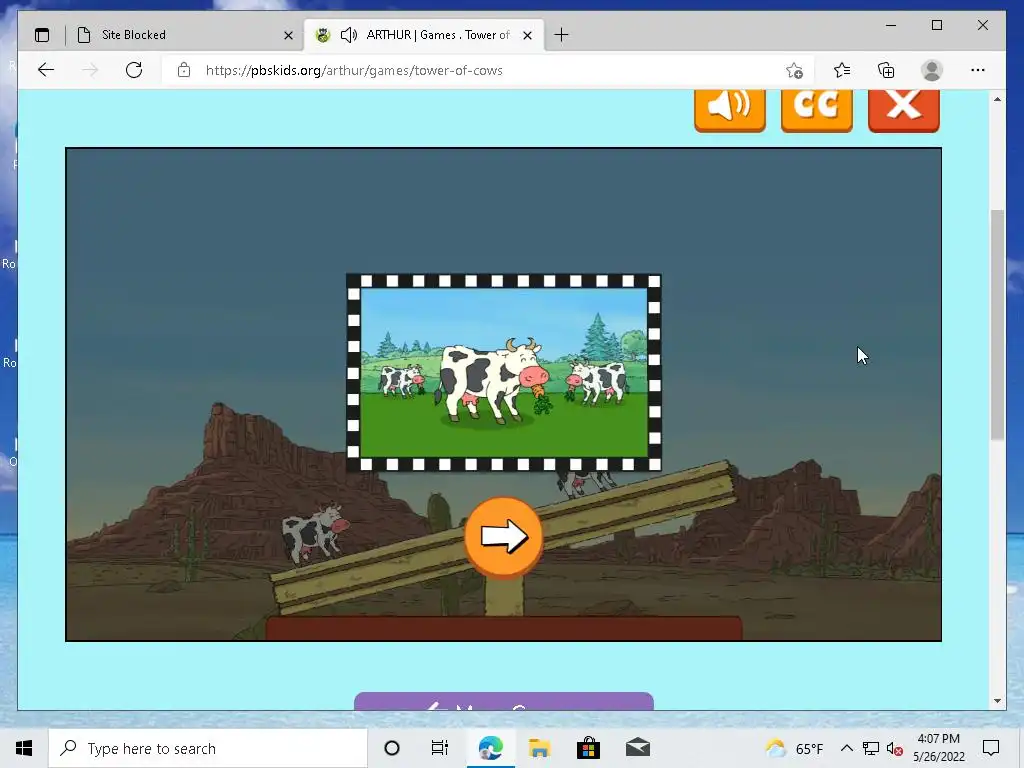Click the Microsoft Edge taskbar icon

tap(490, 748)
